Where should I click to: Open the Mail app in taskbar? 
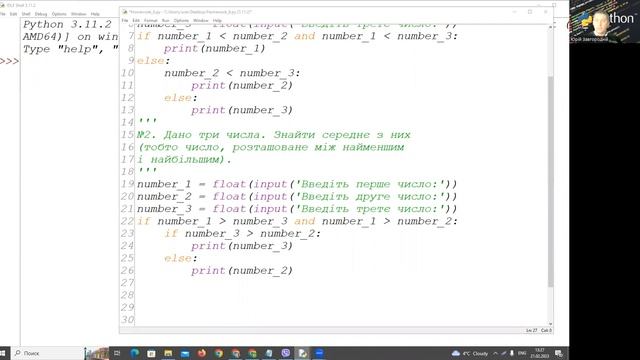[185, 353]
